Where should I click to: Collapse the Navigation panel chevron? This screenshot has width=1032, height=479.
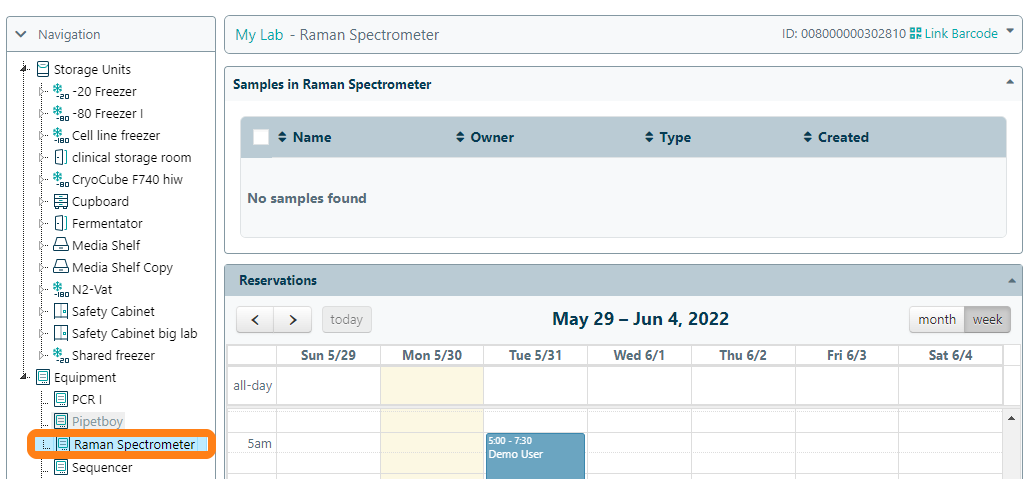(21, 34)
